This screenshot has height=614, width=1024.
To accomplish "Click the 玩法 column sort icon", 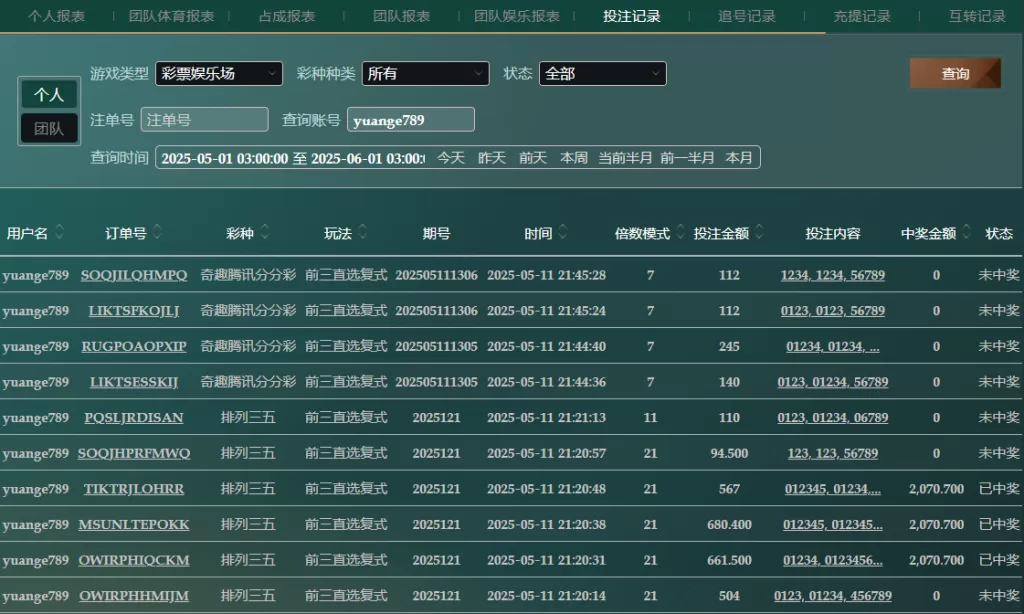I will pos(362,233).
